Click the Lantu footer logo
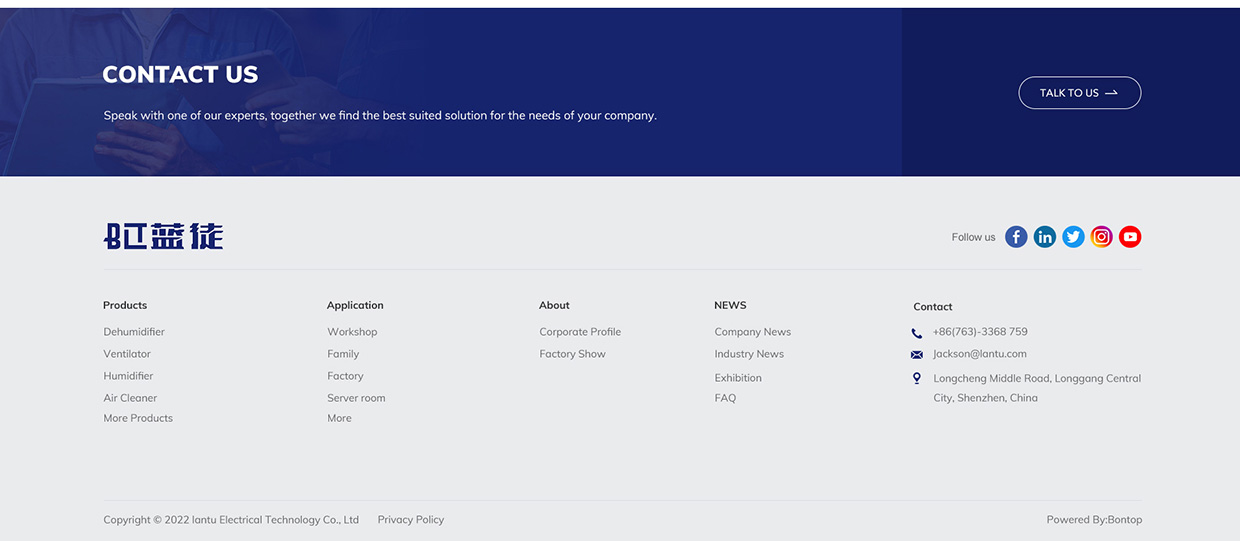Viewport: 1240px width, 541px height. 164,237
